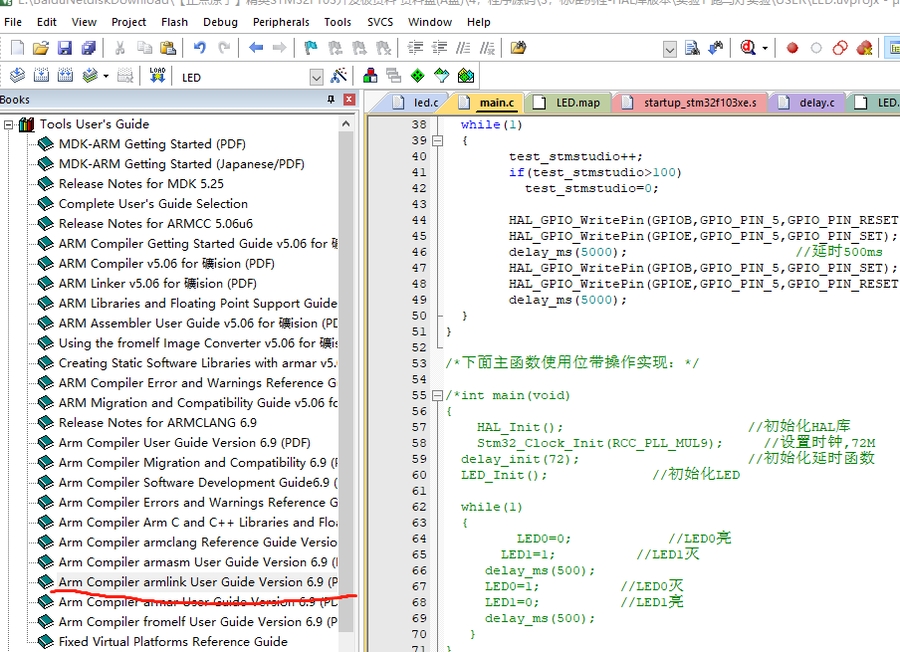900x652 pixels.
Task: Toggle the bookmark flag icon
Action: (x=310, y=48)
